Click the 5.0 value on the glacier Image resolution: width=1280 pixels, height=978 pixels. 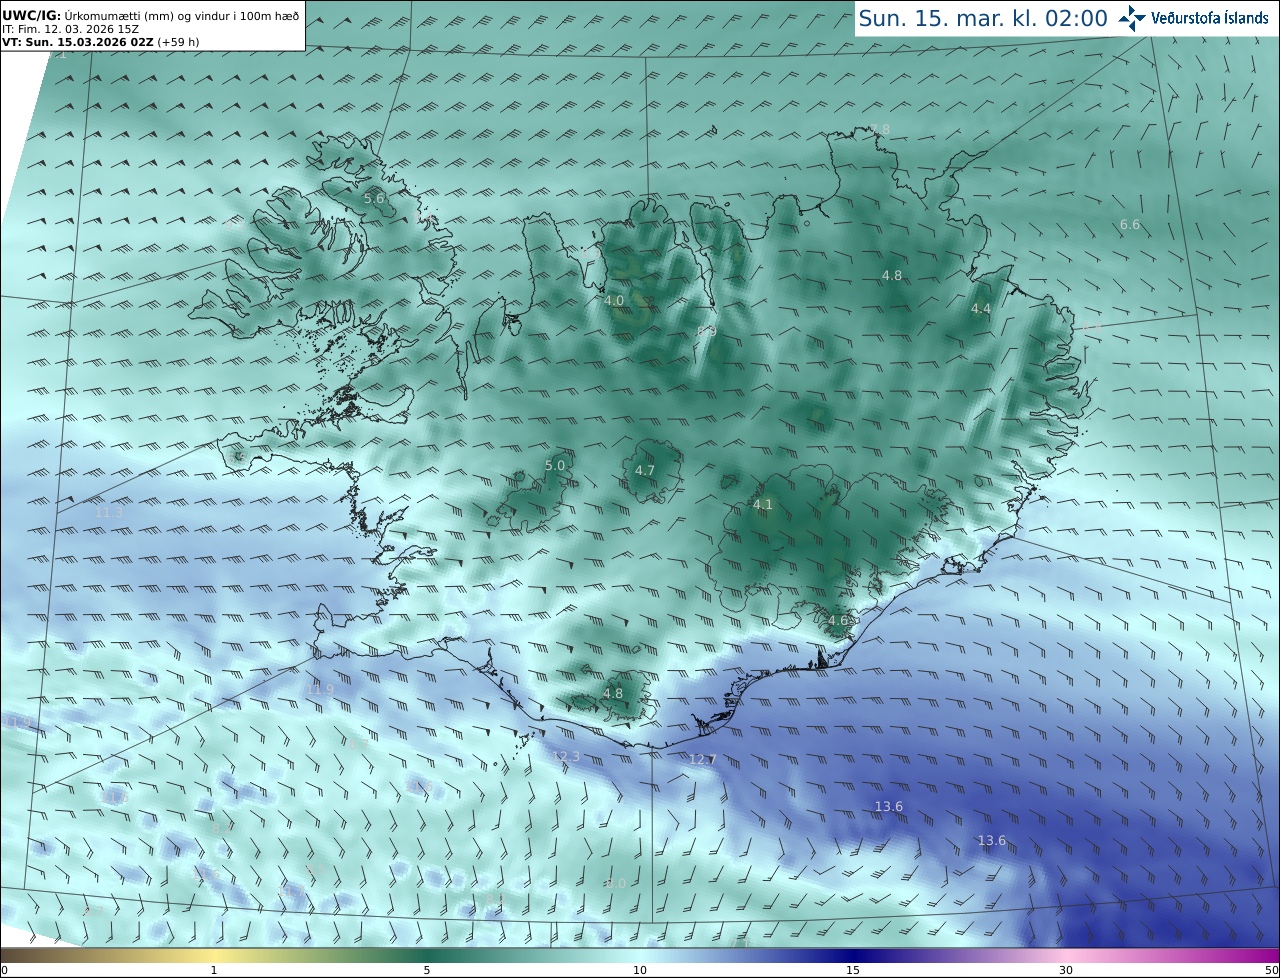(555, 466)
